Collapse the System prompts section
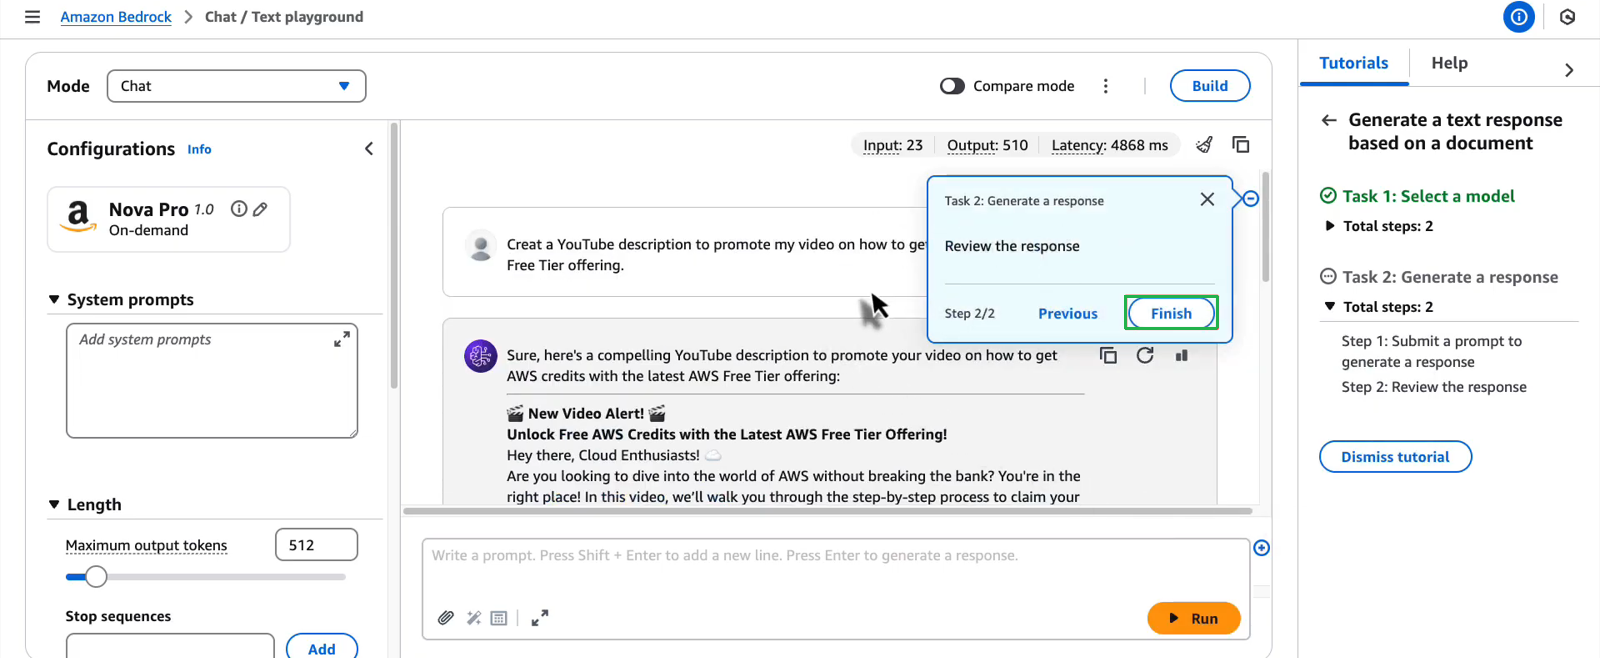 (x=54, y=300)
